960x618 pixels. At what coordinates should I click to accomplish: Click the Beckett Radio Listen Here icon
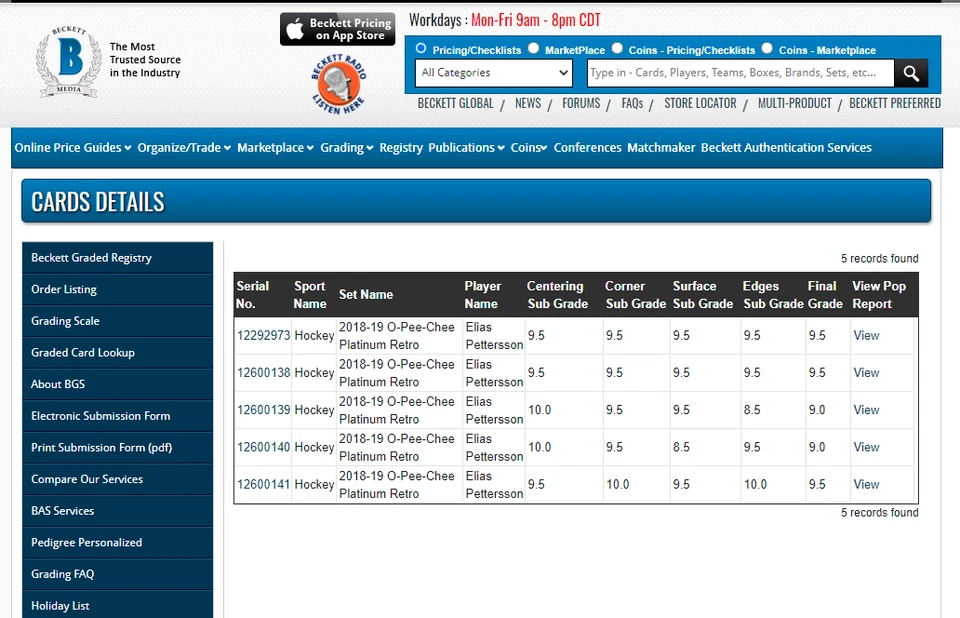(x=338, y=84)
